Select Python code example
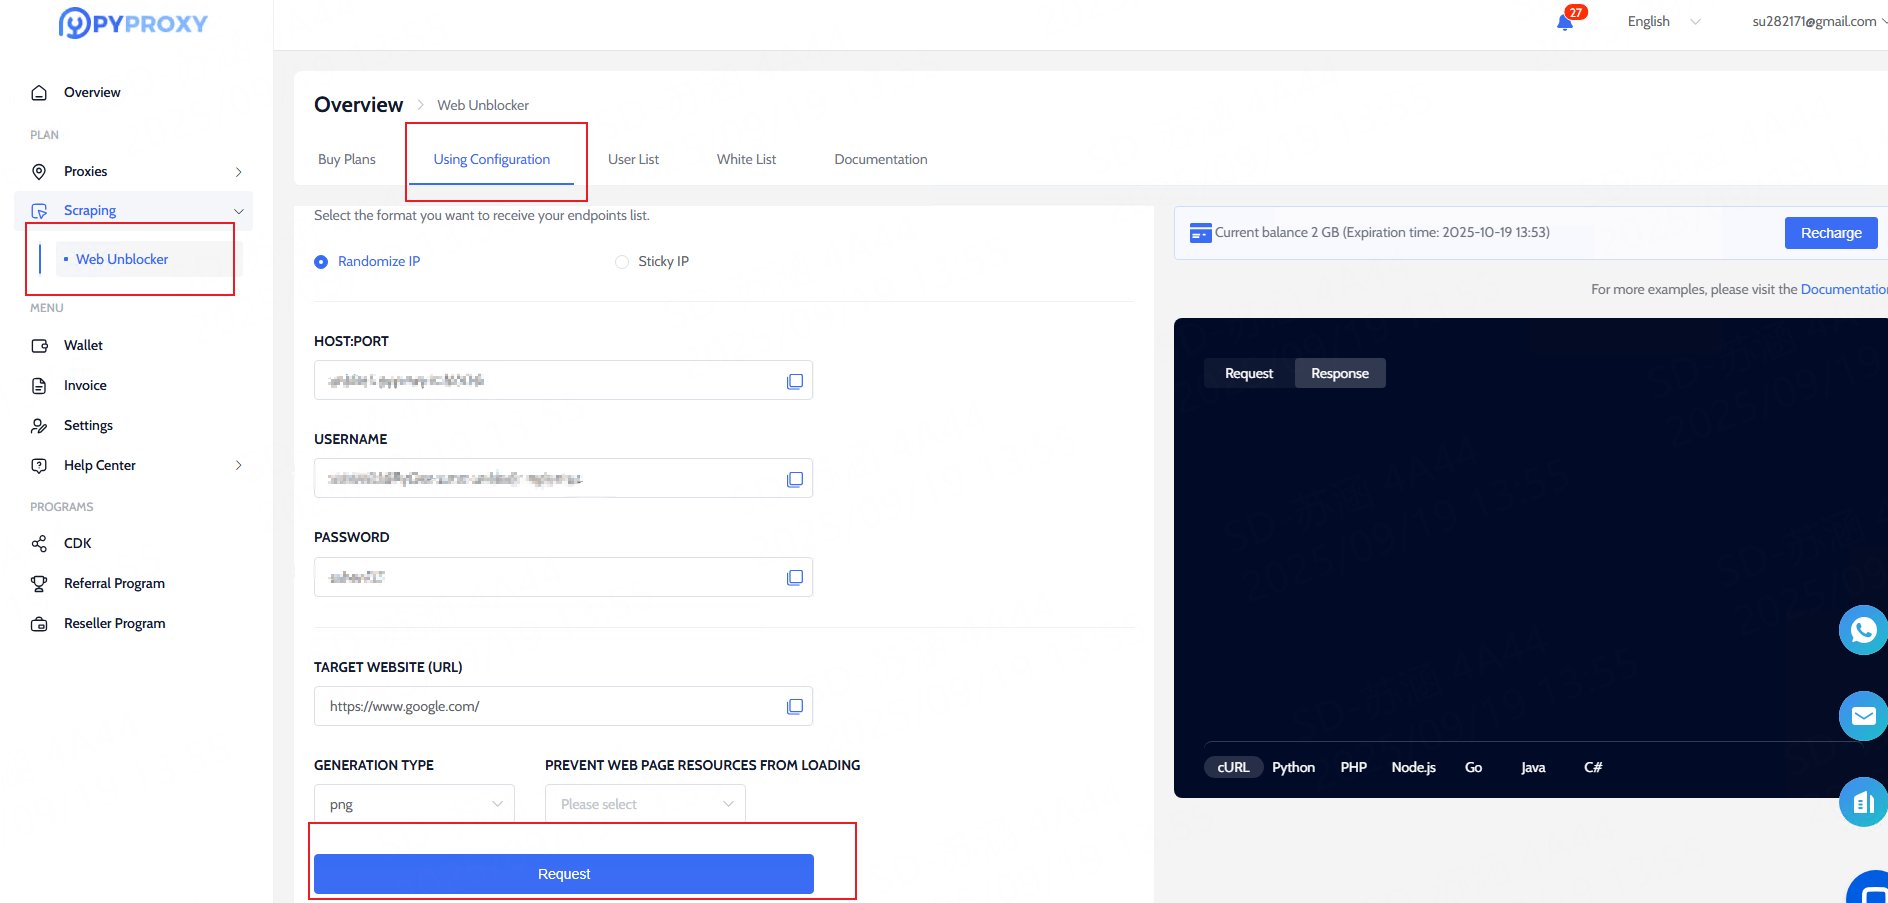 coord(1293,768)
